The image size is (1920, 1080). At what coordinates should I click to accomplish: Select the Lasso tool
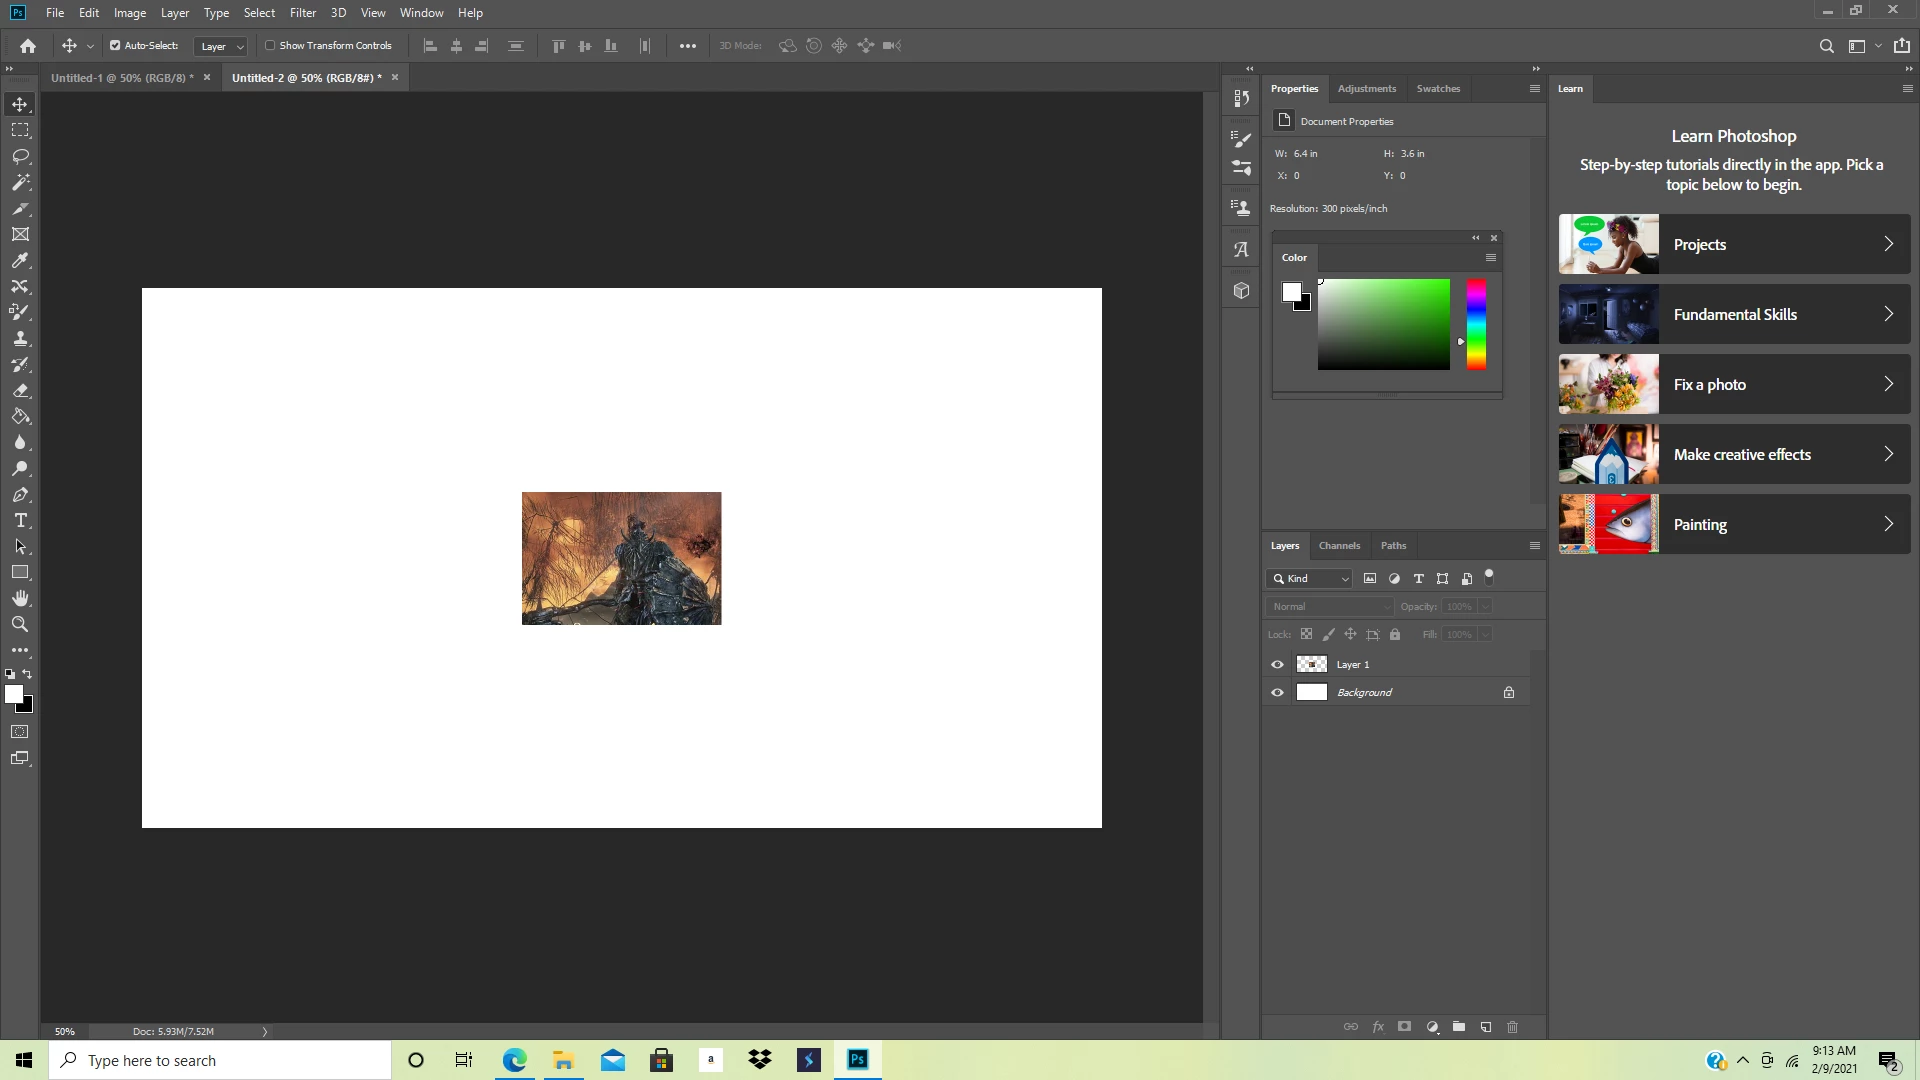point(20,157)
